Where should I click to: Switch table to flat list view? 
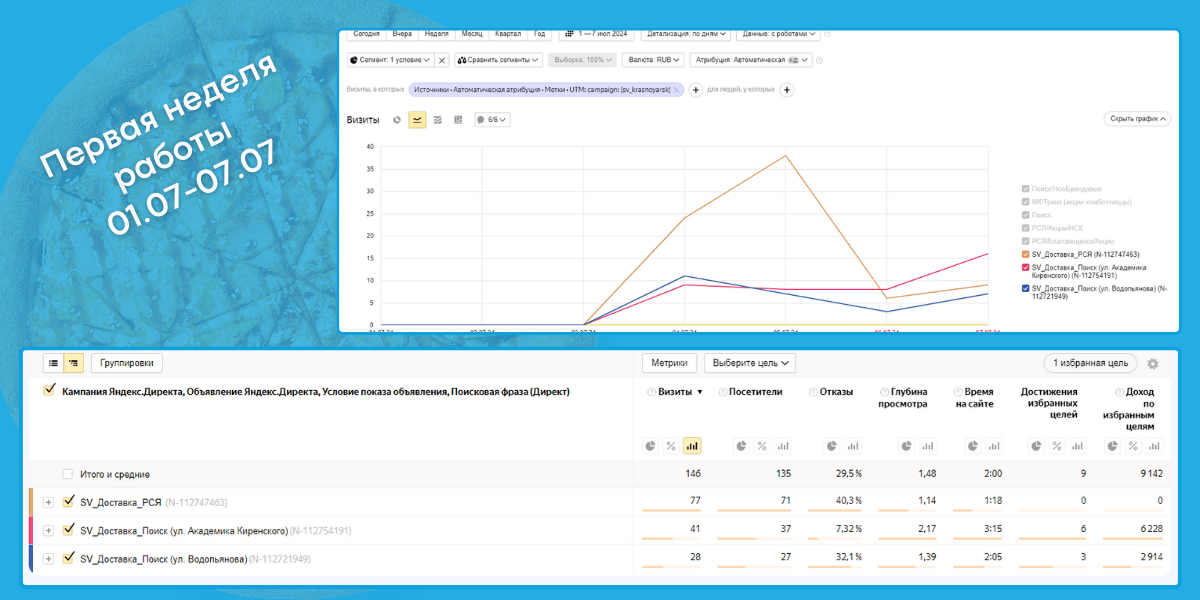(53, 363)
